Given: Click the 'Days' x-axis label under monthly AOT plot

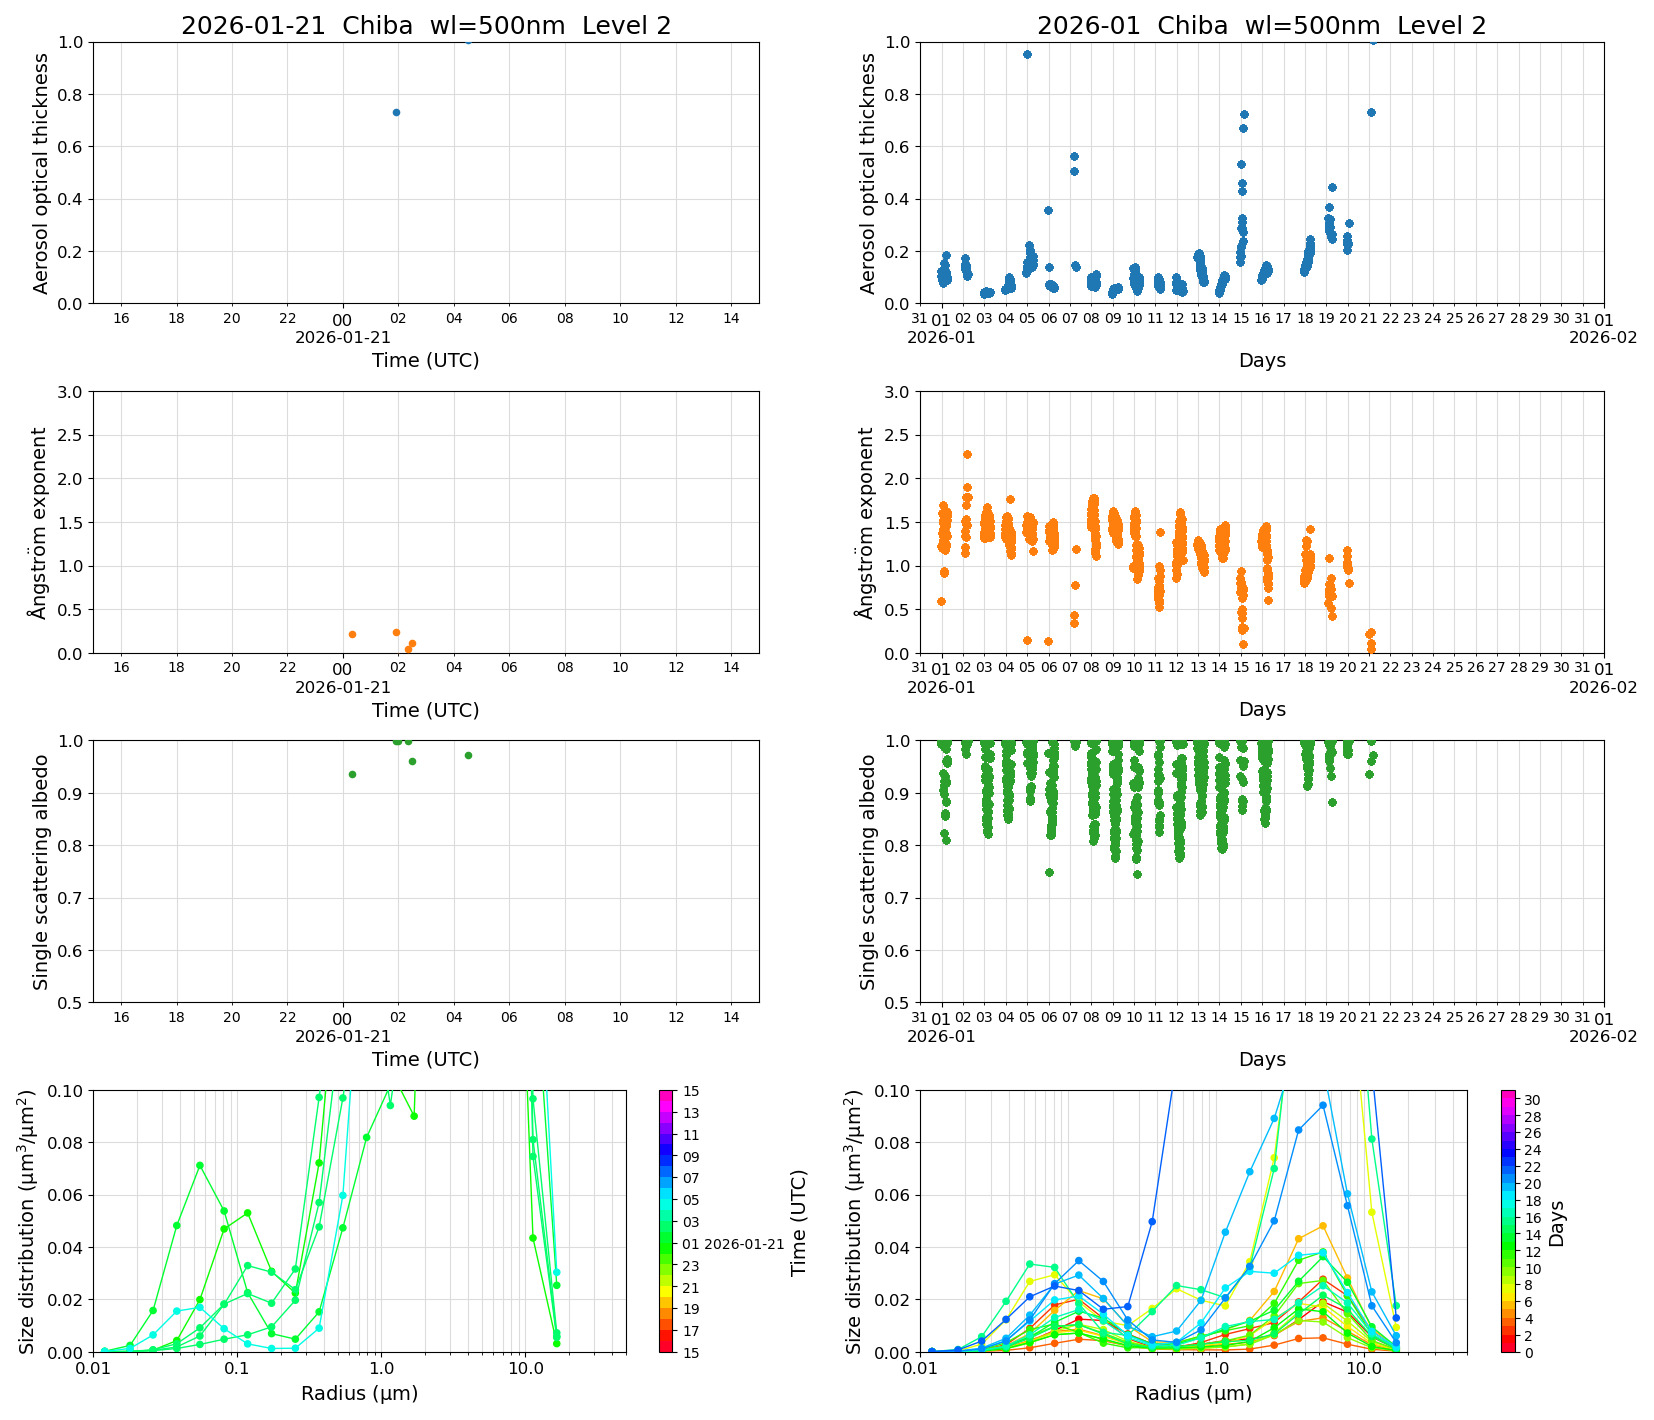Looking at the screenshot, I should [x=1262, y=360].
